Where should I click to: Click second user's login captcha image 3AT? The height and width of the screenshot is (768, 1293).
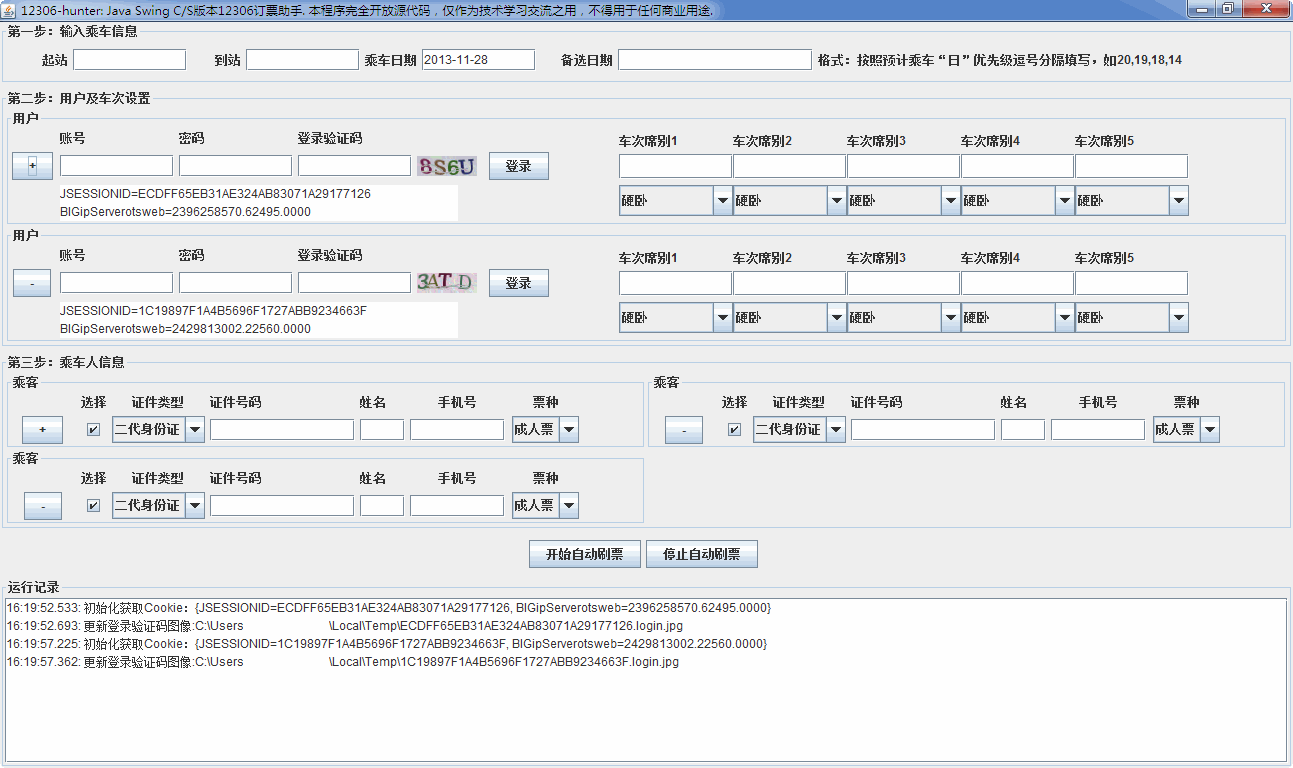pos(447,282)
